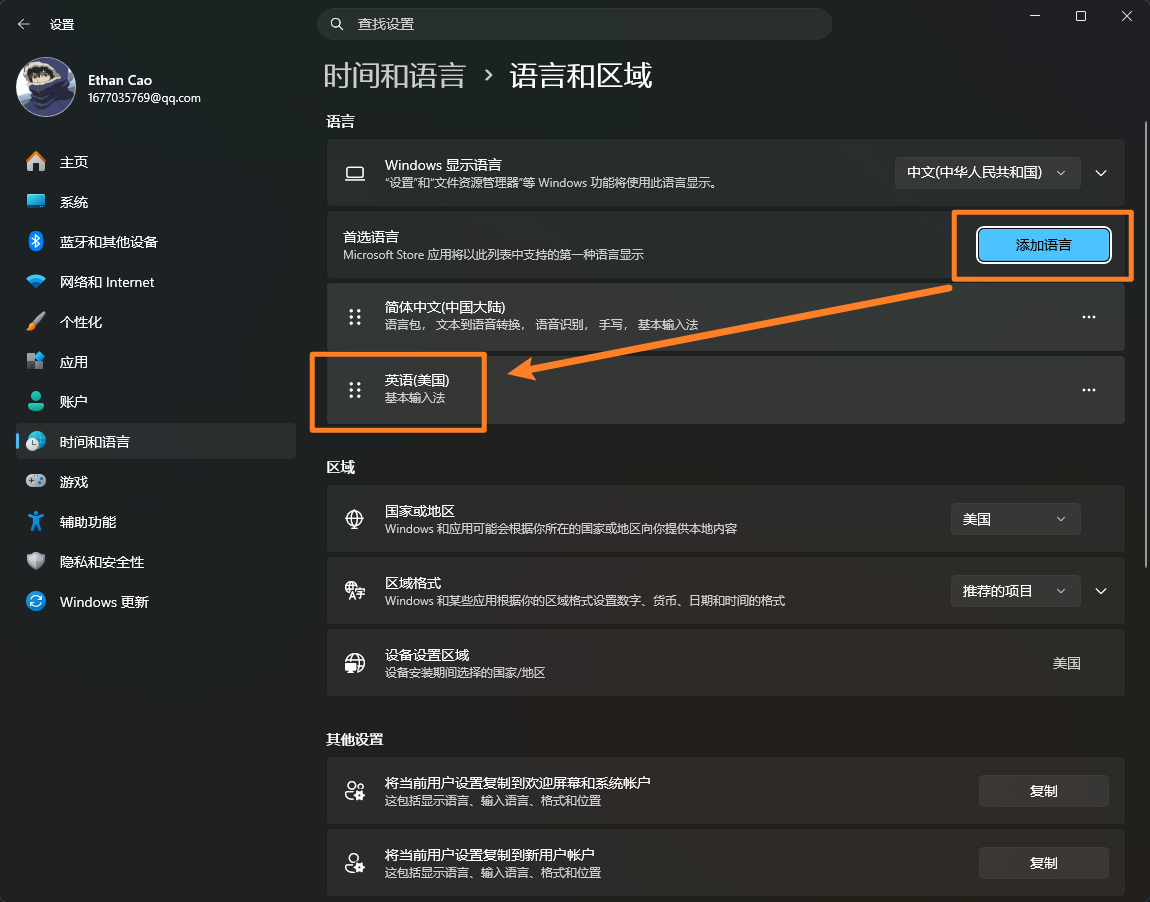
Task: Click the search magnifier icon
Action: [x=337, y=24]
